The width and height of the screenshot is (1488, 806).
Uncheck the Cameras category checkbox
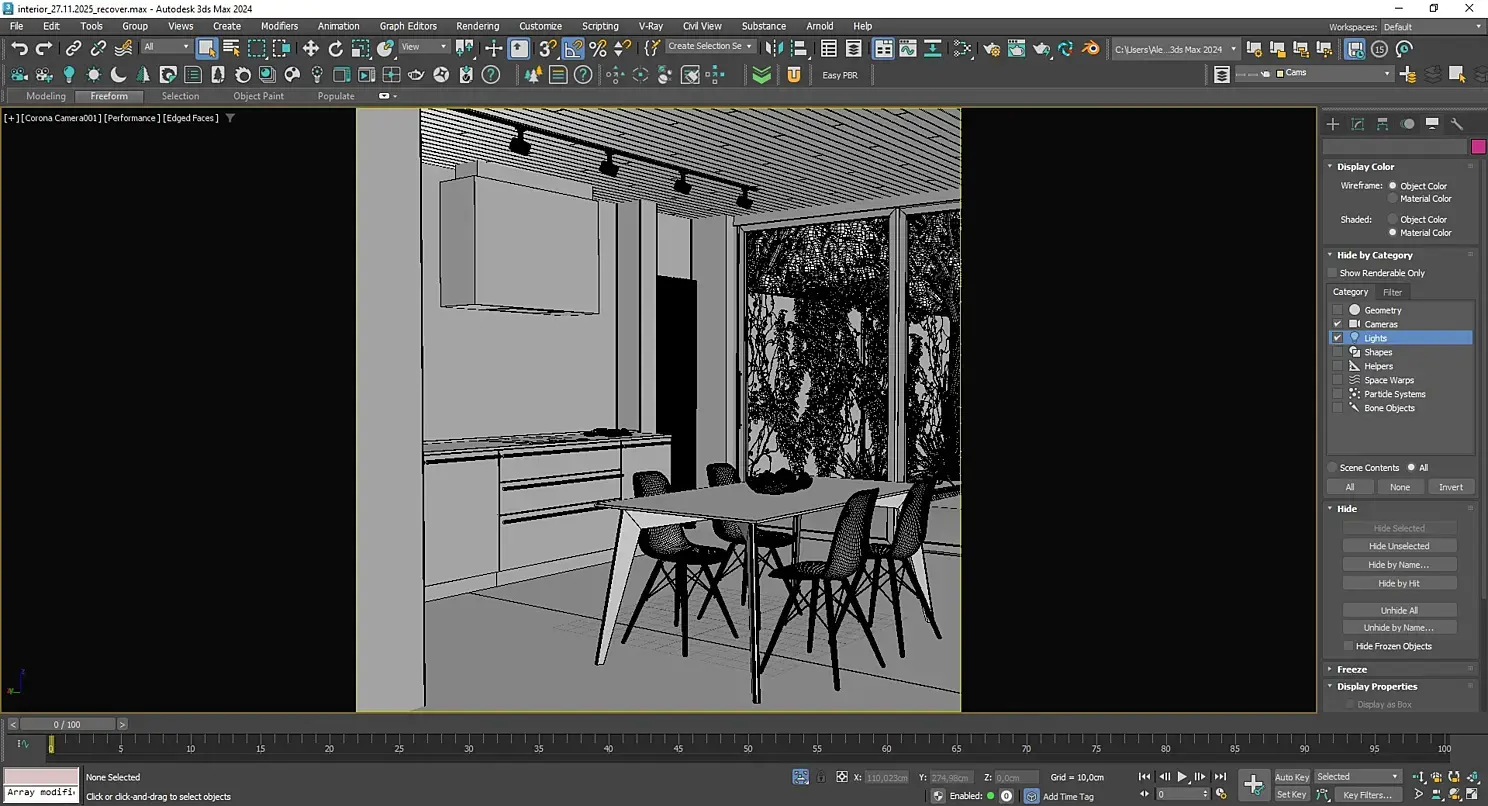tap(1337, 324)
